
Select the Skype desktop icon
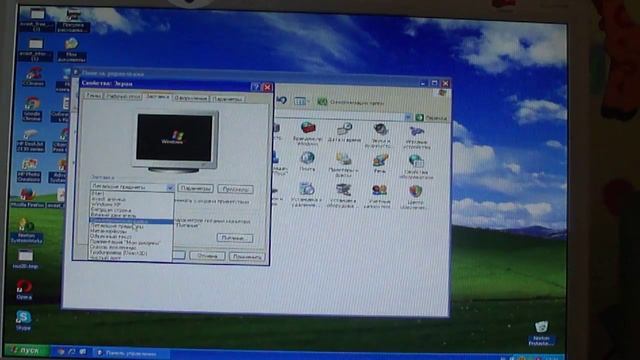coord(23,320)
